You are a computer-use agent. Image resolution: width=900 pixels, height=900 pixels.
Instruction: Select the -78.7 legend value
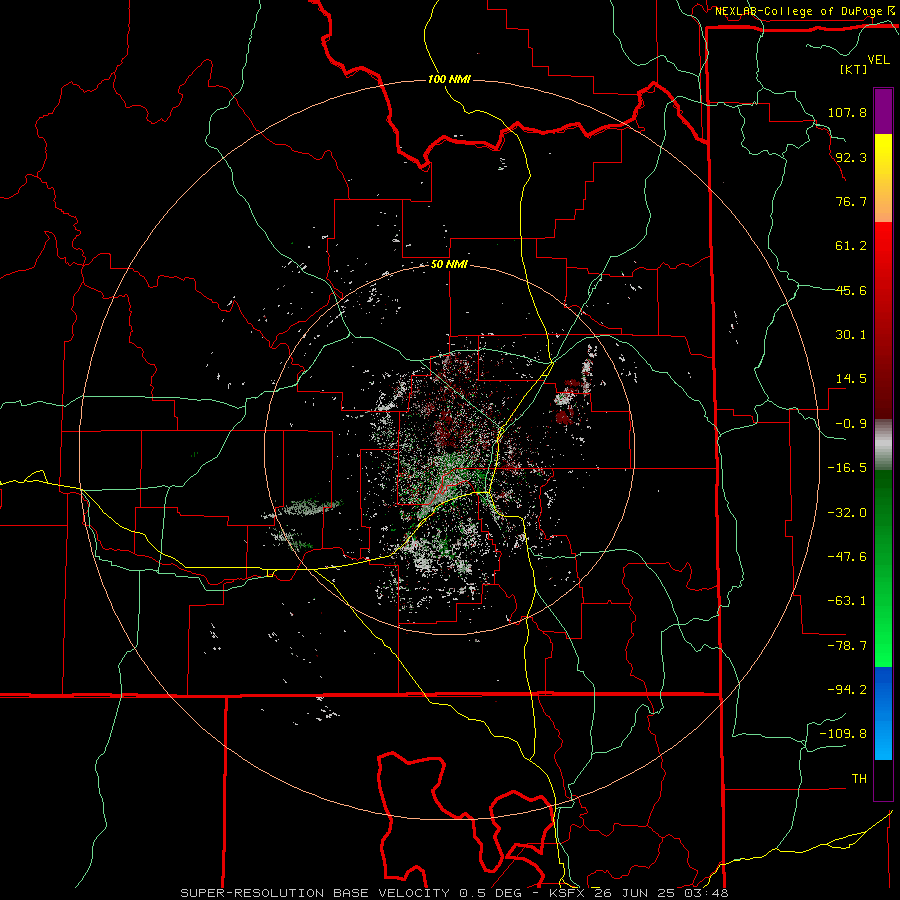[847, 646]
